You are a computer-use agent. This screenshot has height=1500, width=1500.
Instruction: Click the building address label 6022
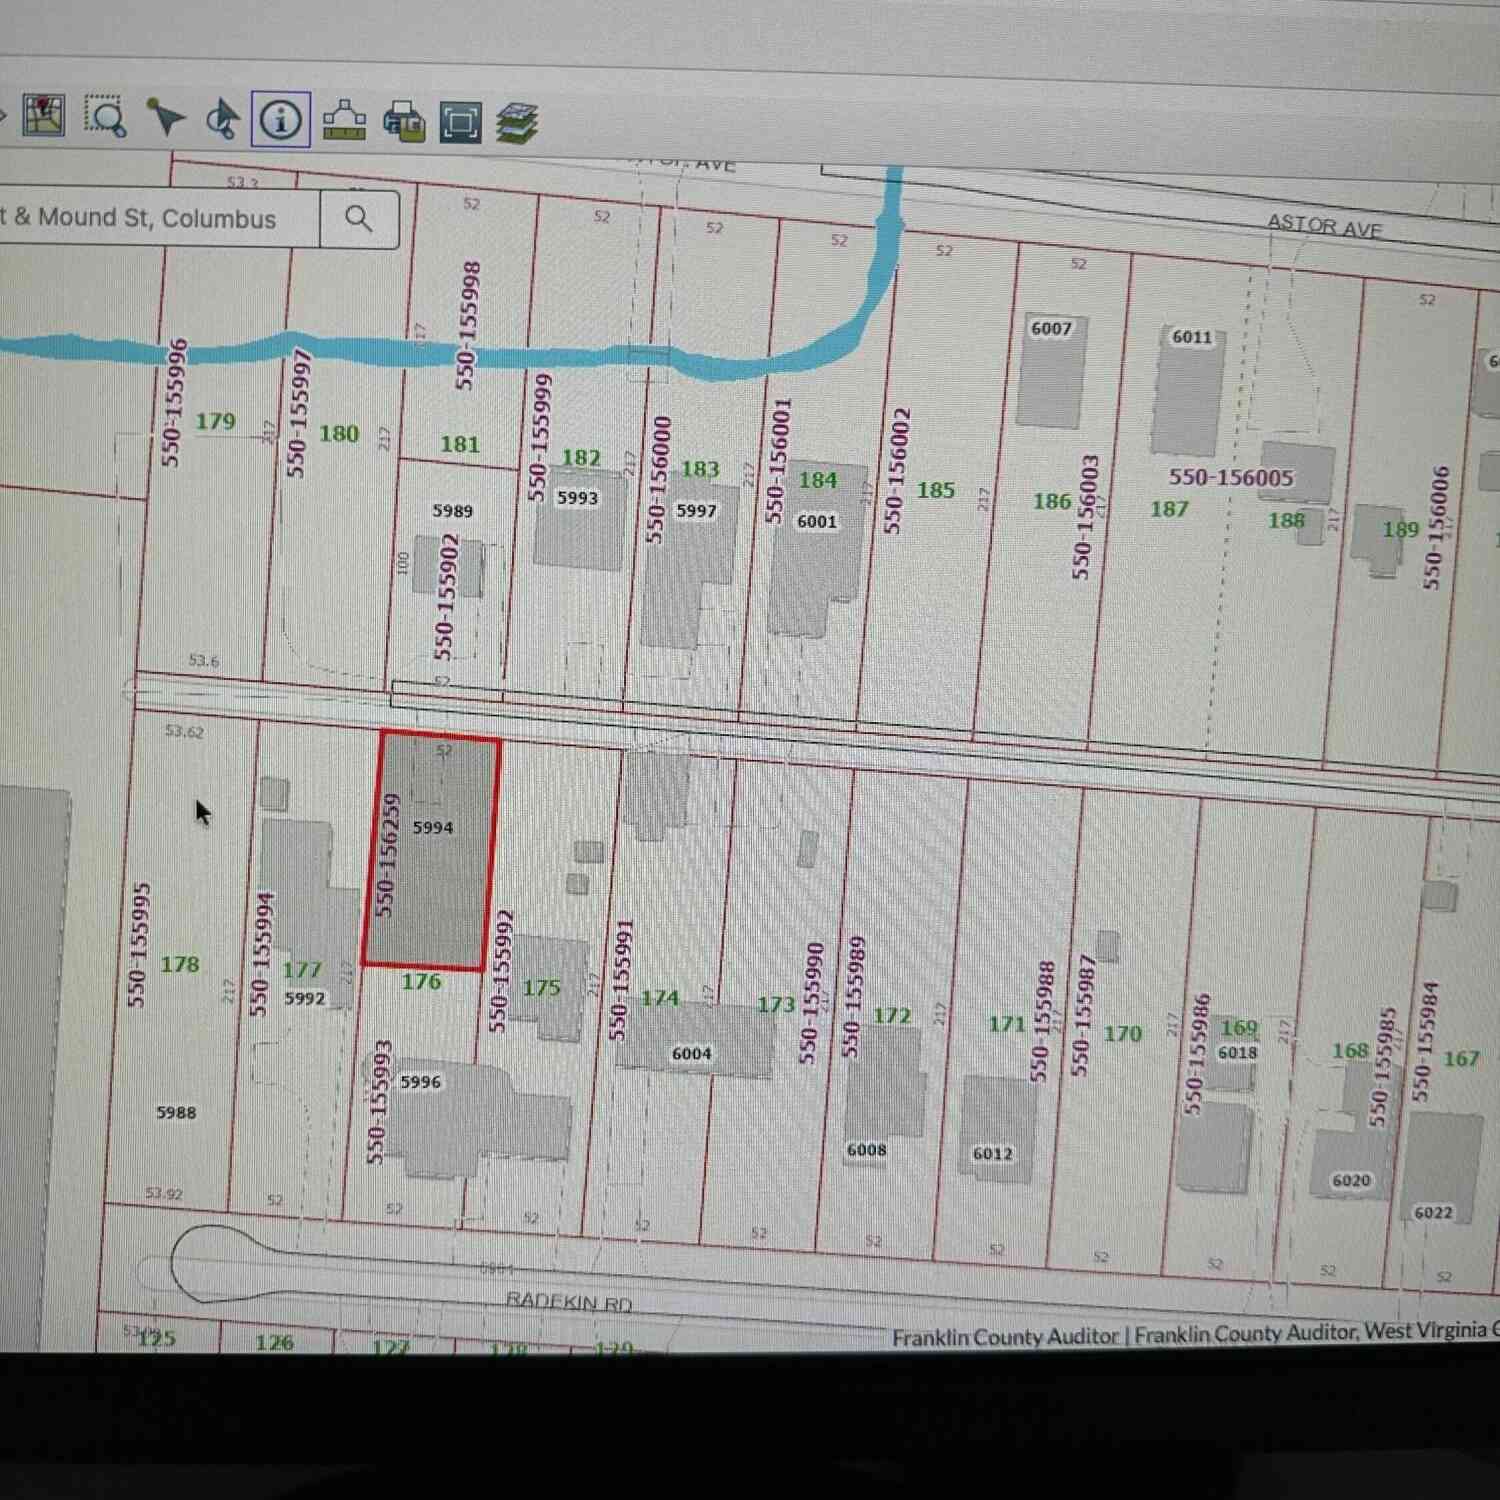click(1432, 1213)
